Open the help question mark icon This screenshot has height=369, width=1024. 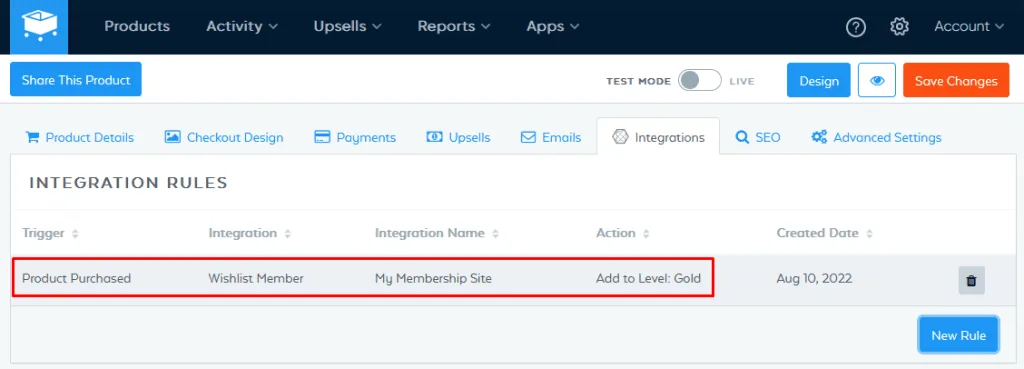[x=856, y=27]
